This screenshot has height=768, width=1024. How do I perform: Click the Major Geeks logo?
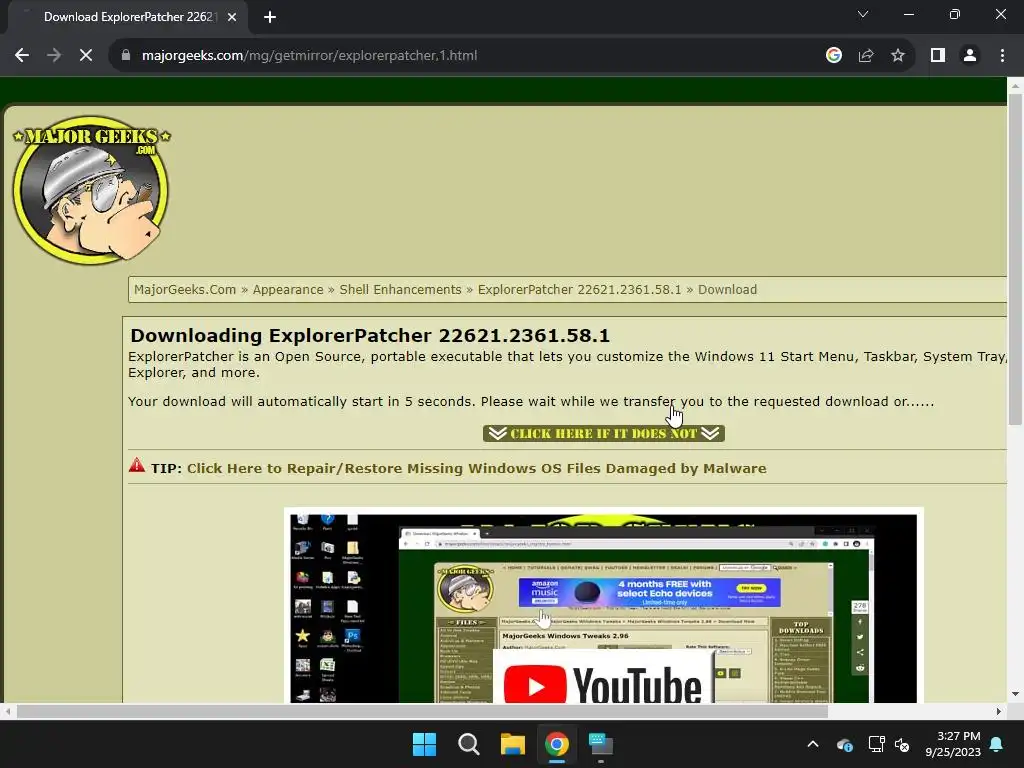tap(91, 190)
